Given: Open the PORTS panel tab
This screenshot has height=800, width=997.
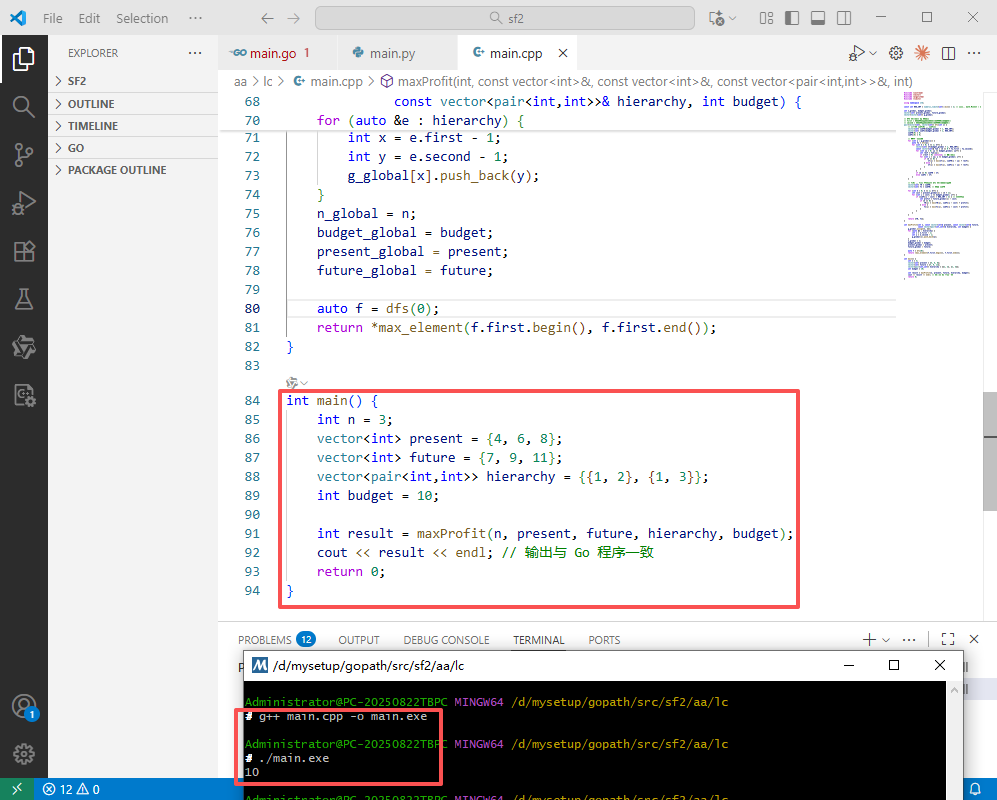Looking at the screenshot, I should (x=604, y=640).
